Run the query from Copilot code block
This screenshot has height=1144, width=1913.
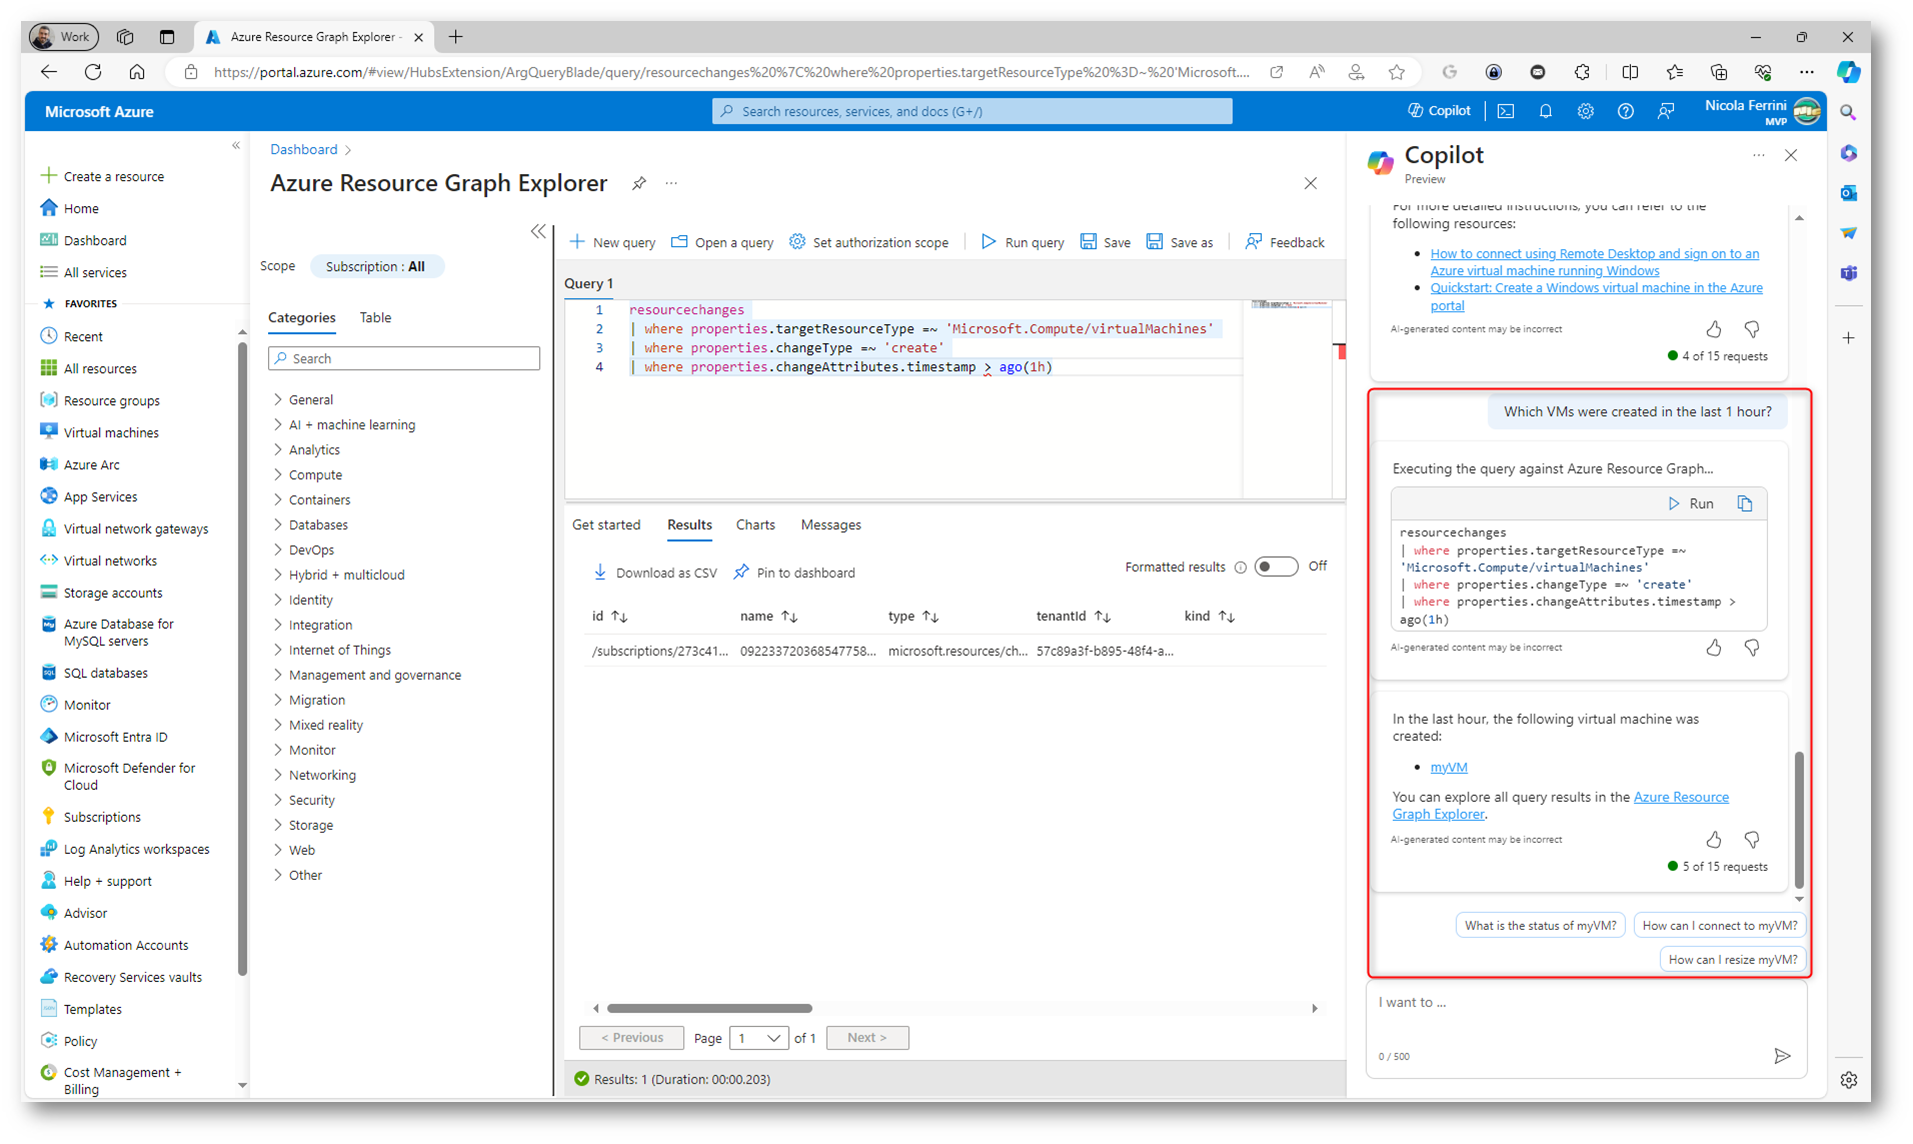1691,504
